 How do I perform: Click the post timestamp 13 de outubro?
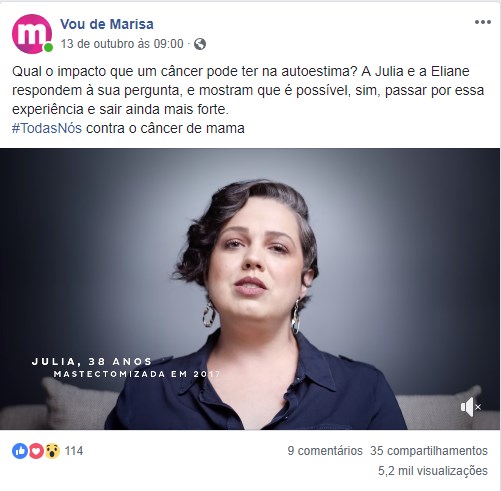coord(122,44)
